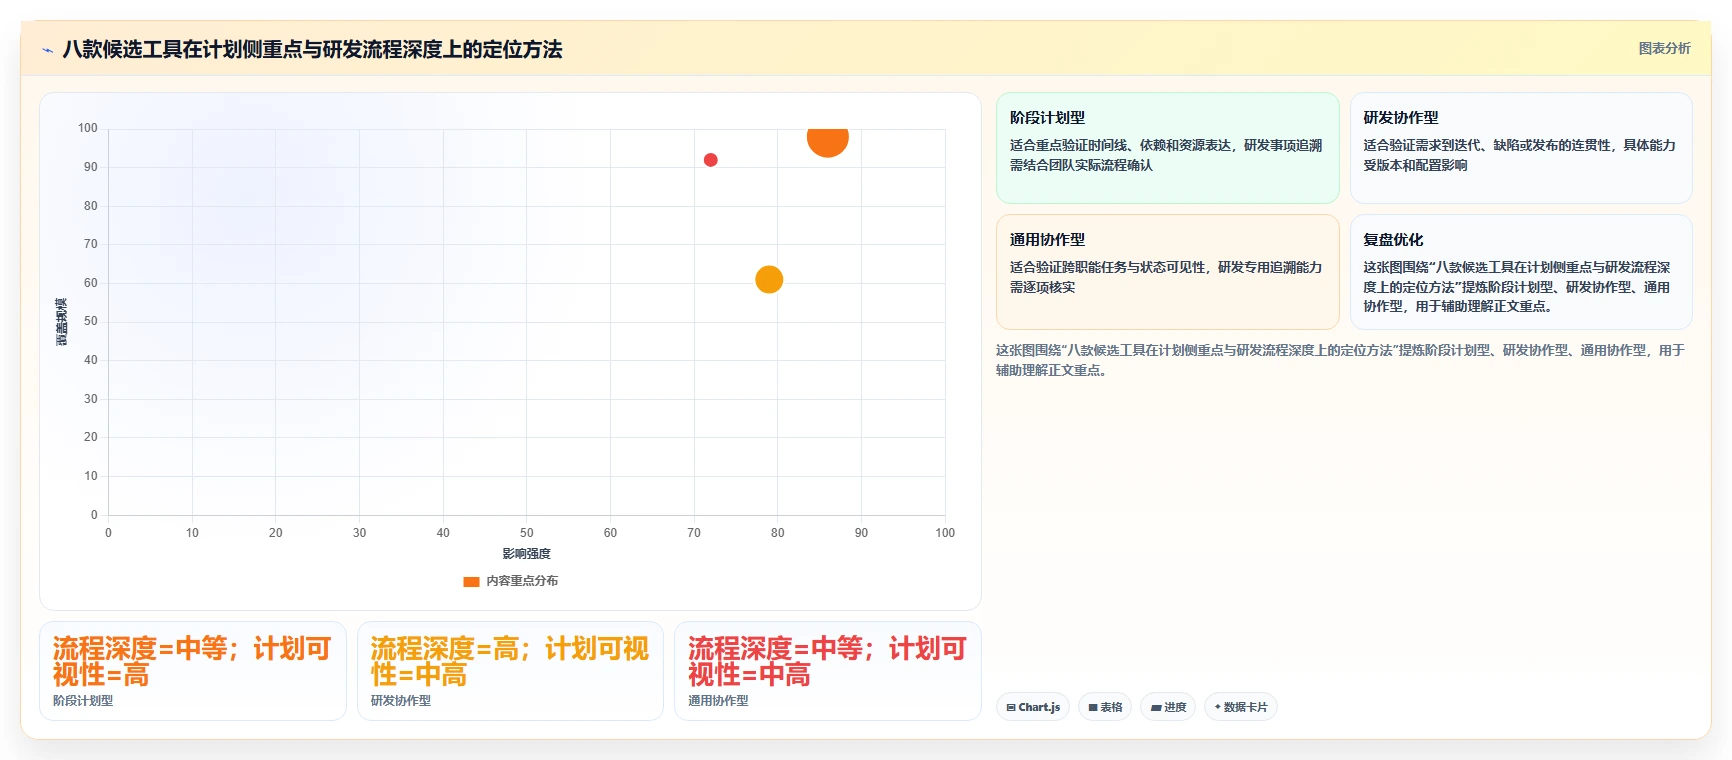Click 研发协作型 label under second stat
Viewport: 1732px width, 760px height.
[401, 701]
